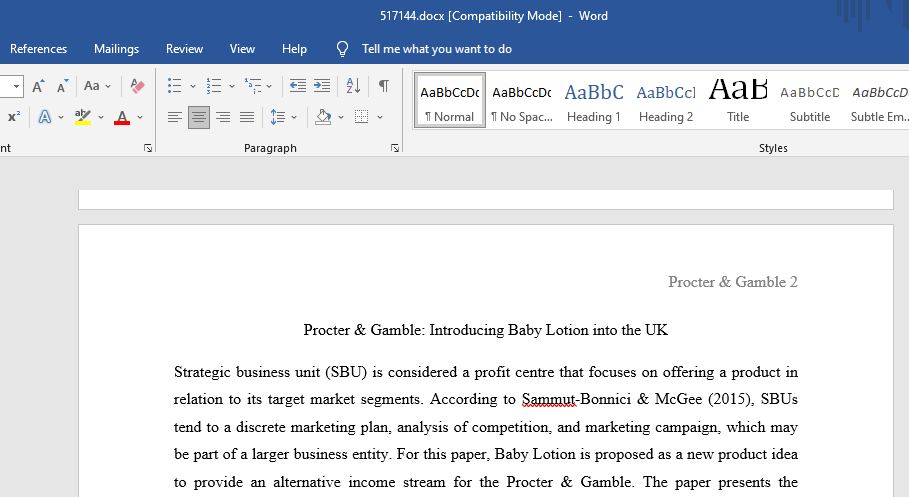Insert a bulleted list
The width and height of the screenshot is (909, 497).
point(174,86)
